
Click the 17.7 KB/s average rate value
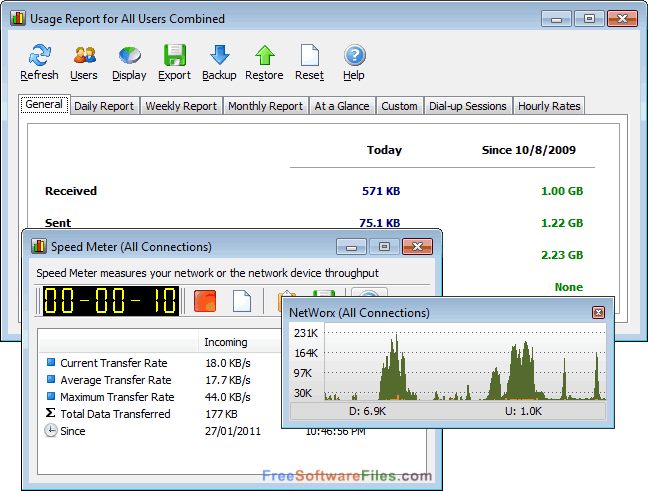[228, 380]
